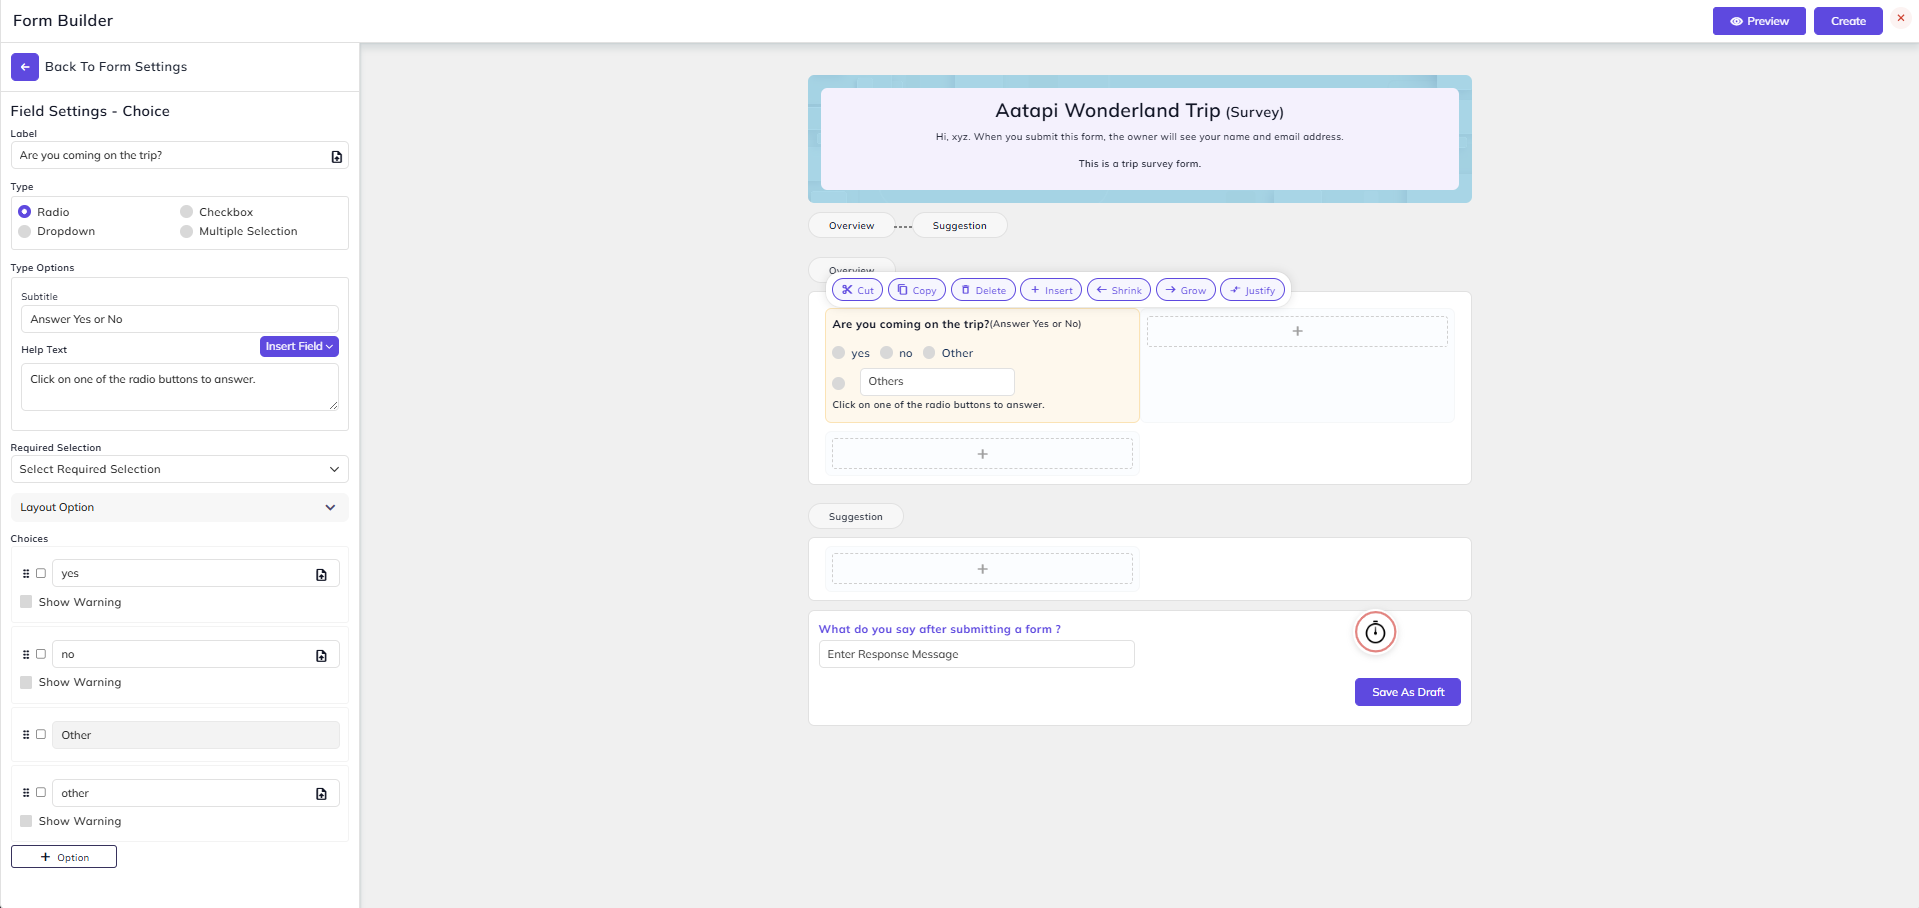
Task: Click the document icon in the 'other' choice
Action: coord(321,793)
